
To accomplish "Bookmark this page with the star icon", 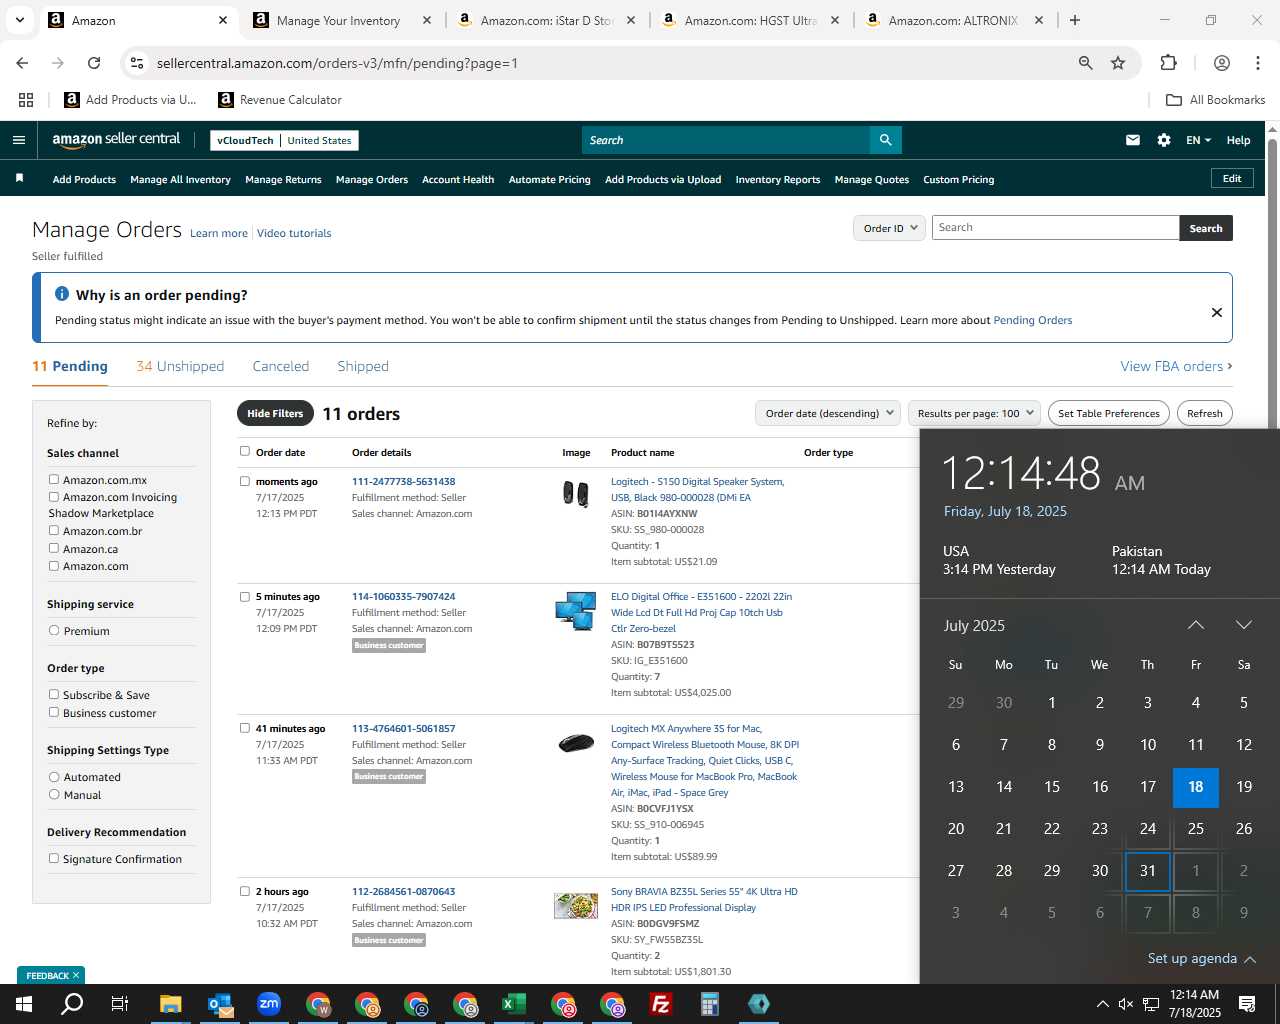I will 1118,63.
